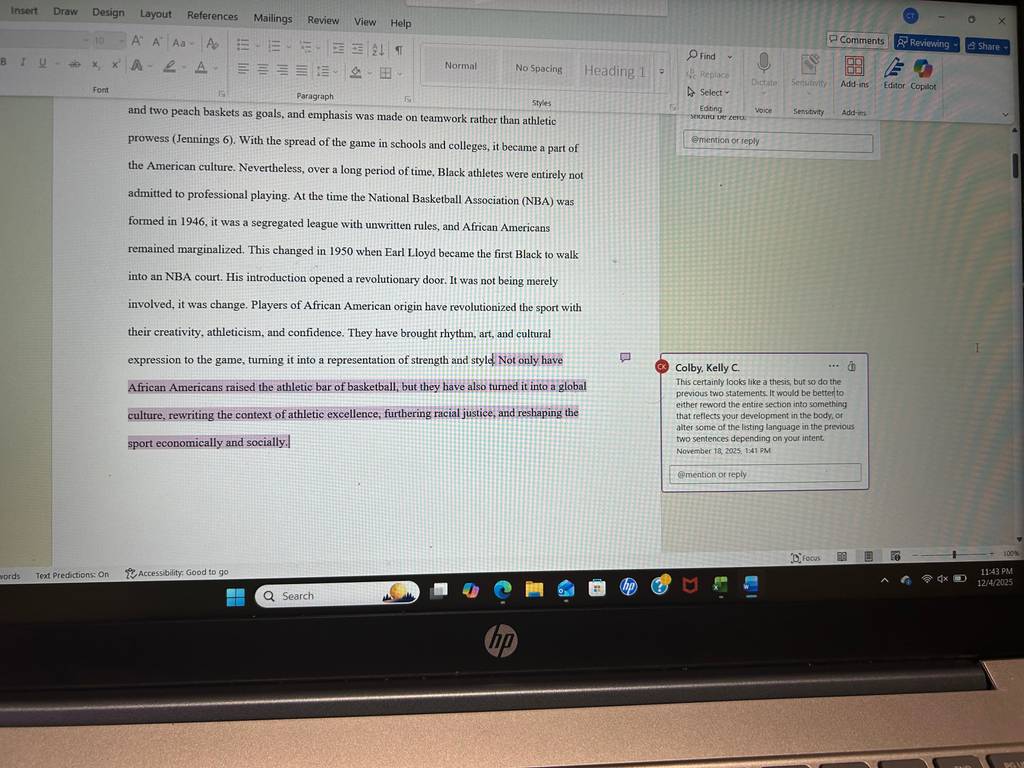Click the Share button

click(987, 46)
